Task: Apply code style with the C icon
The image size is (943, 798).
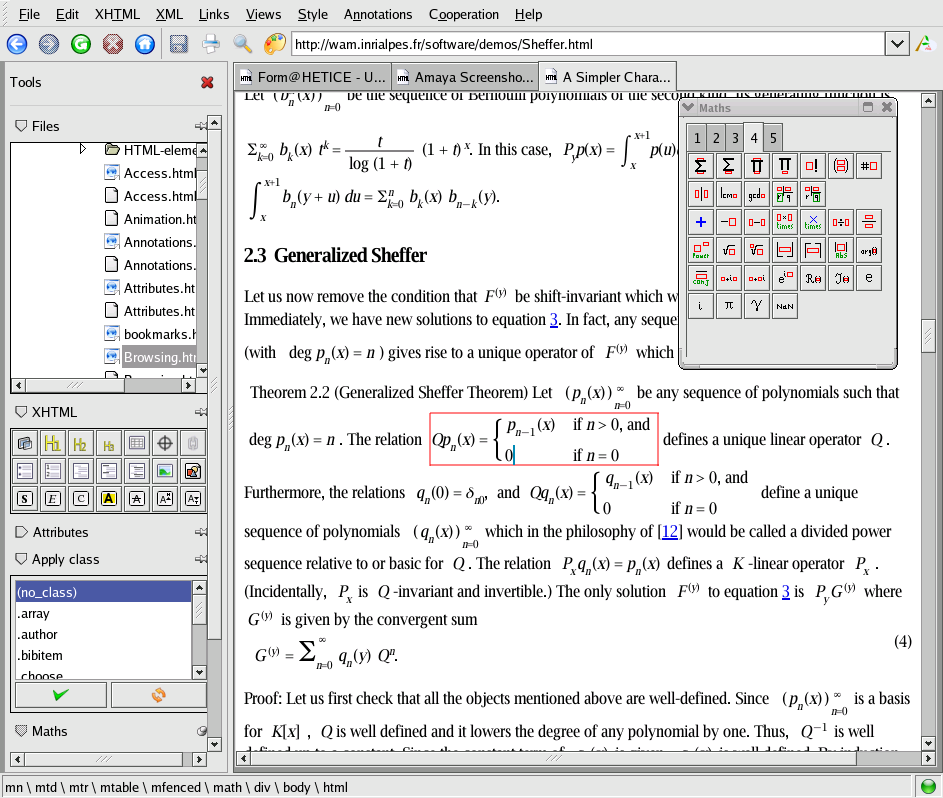Action: point(81,499)
